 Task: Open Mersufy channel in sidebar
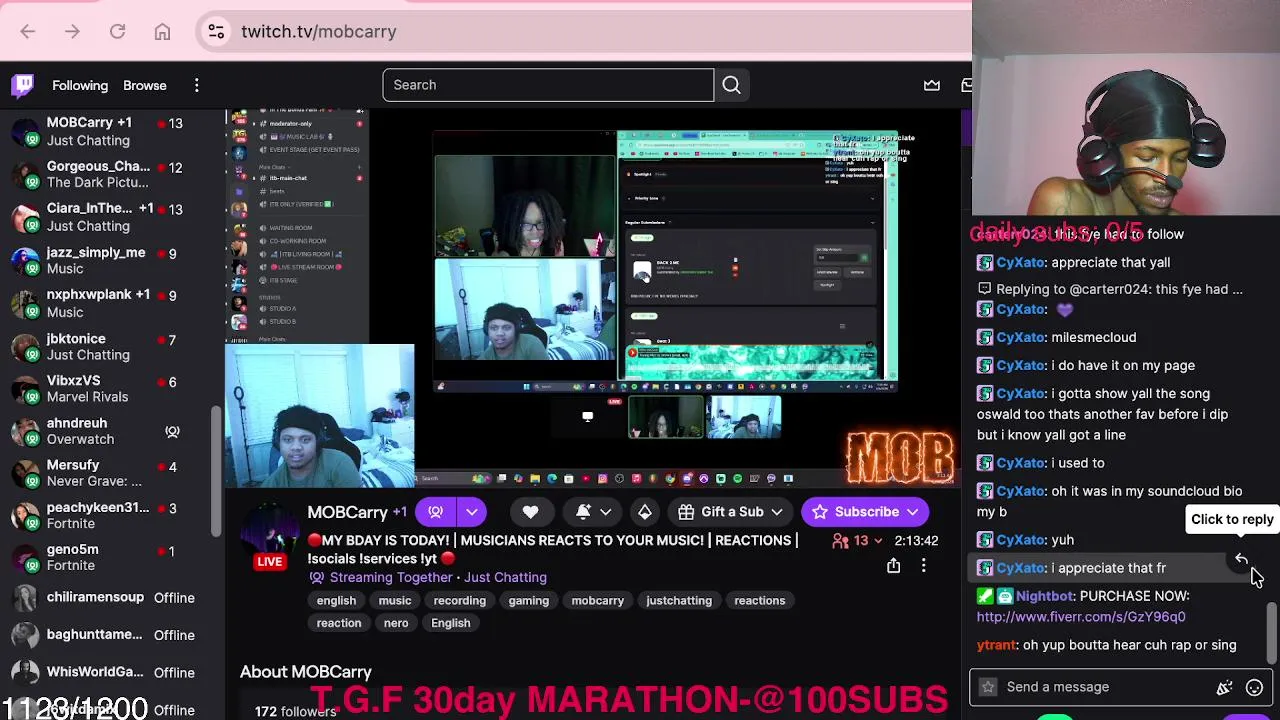(110, 473)
